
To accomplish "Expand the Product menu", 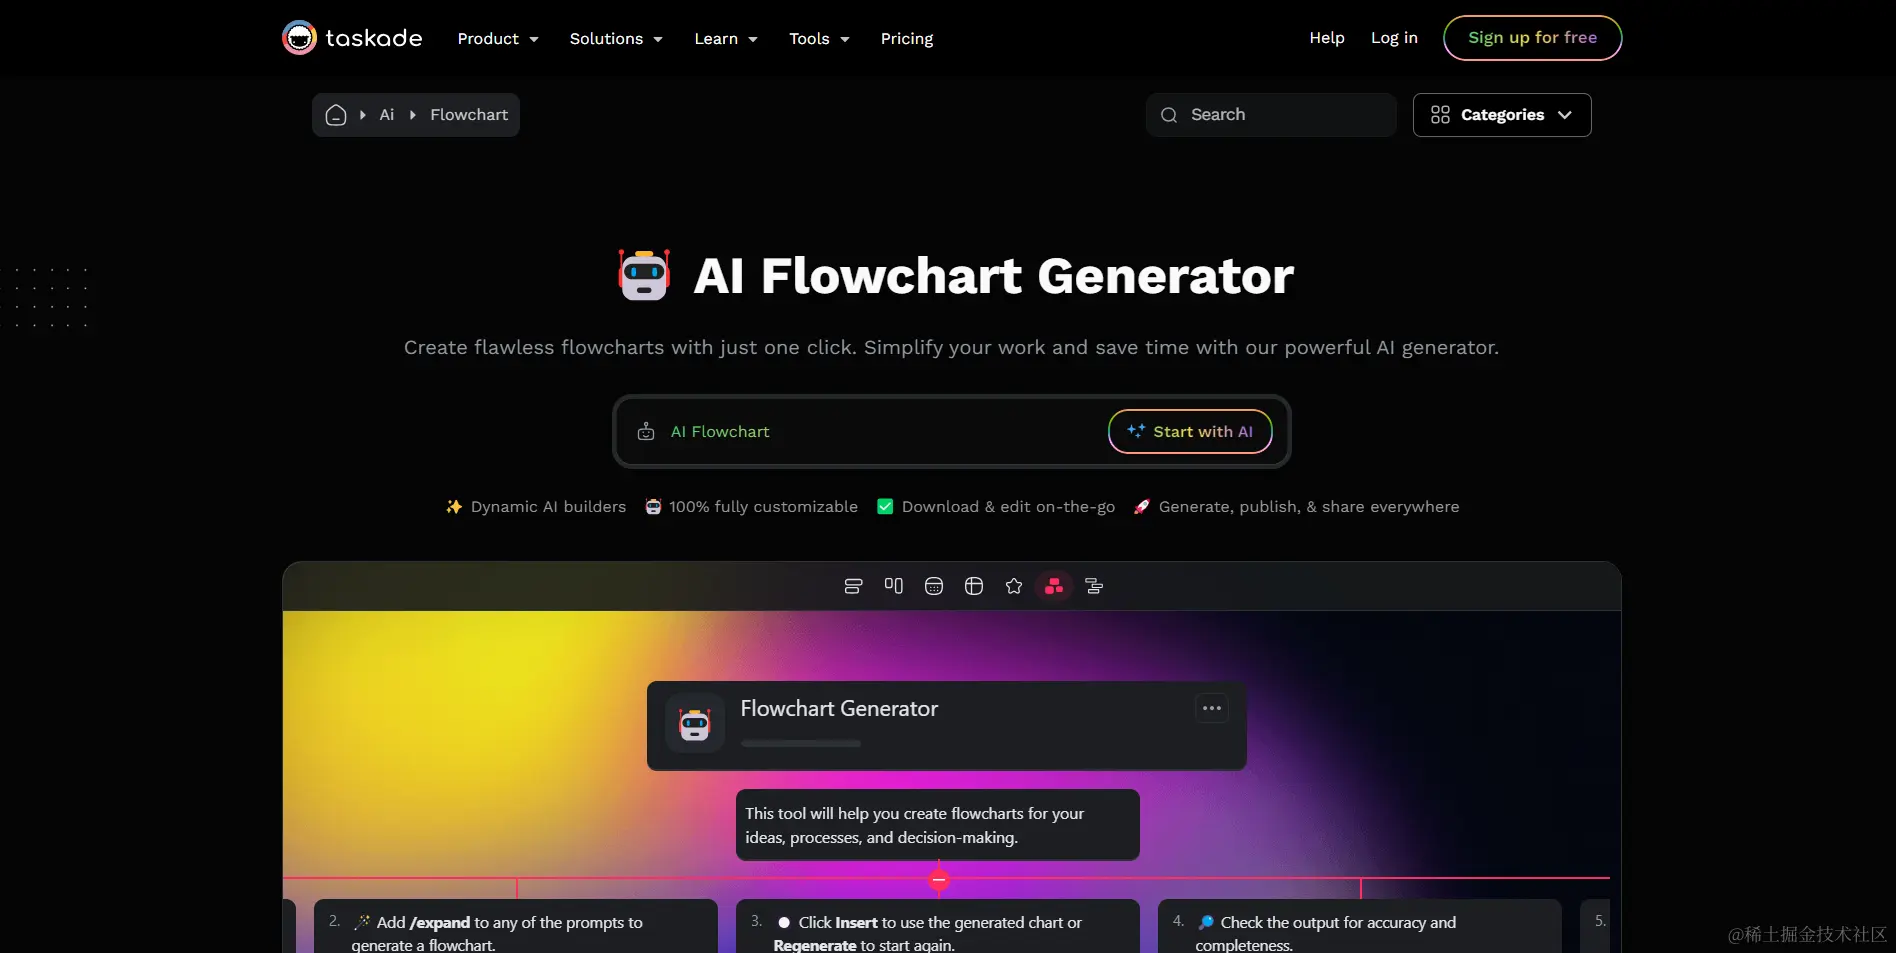I will click(498, 39).
